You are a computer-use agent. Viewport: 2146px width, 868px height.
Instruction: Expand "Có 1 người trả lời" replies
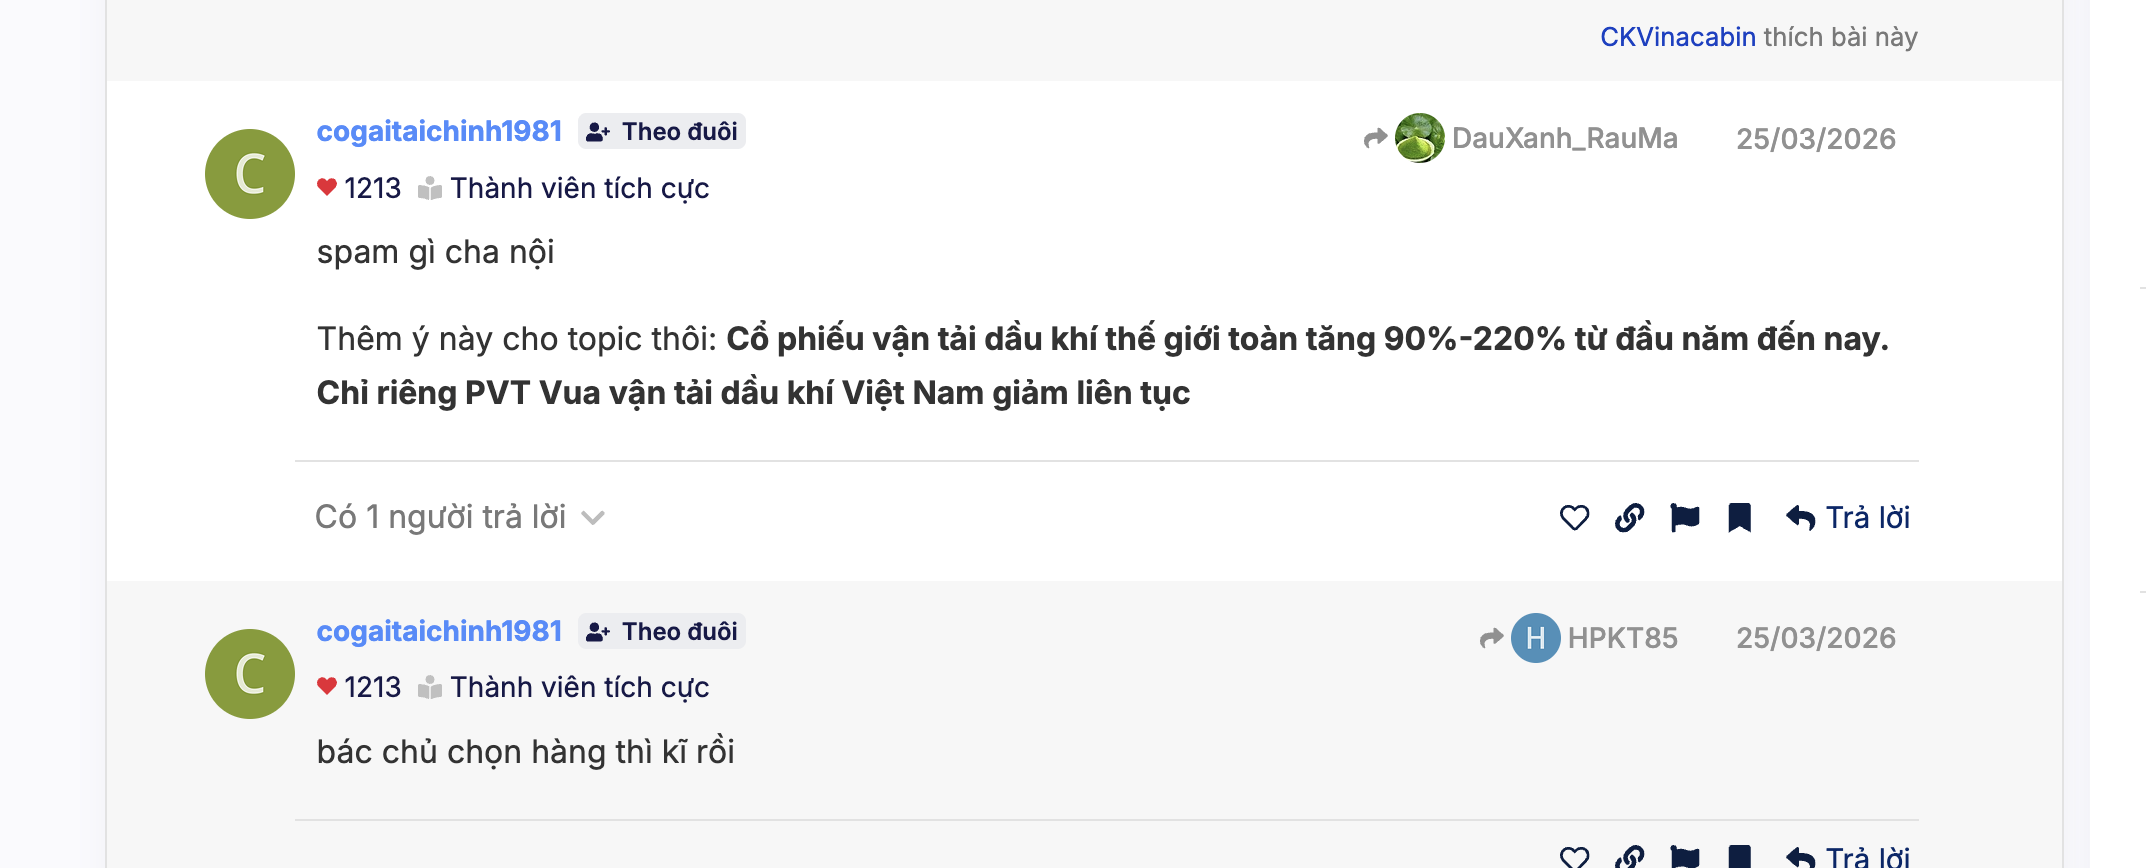460,518
